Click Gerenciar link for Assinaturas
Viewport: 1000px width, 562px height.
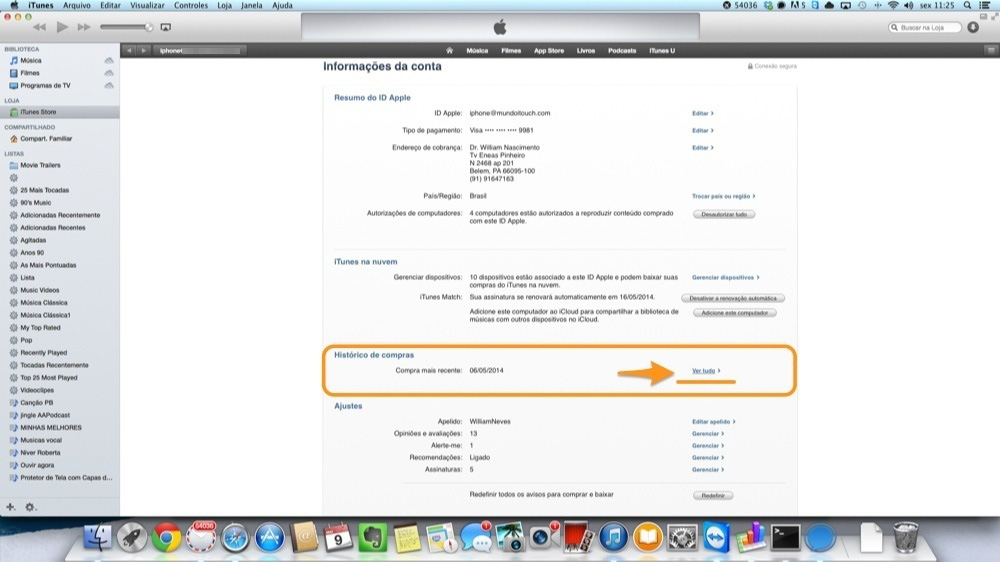pos(707,470)
